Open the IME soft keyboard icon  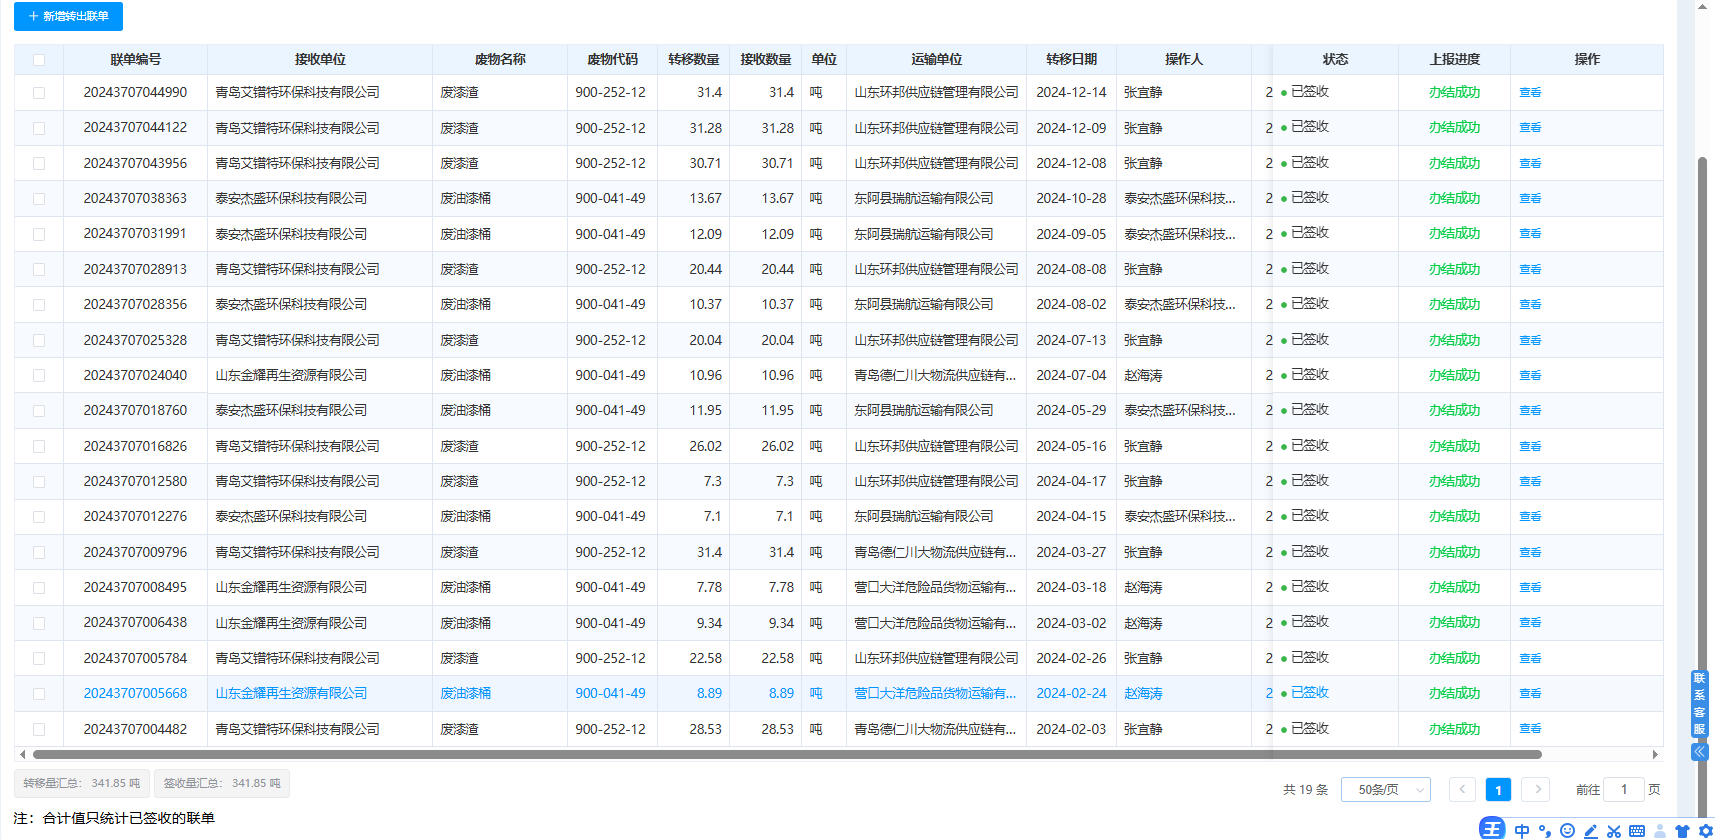click(x=1637, y=831)
